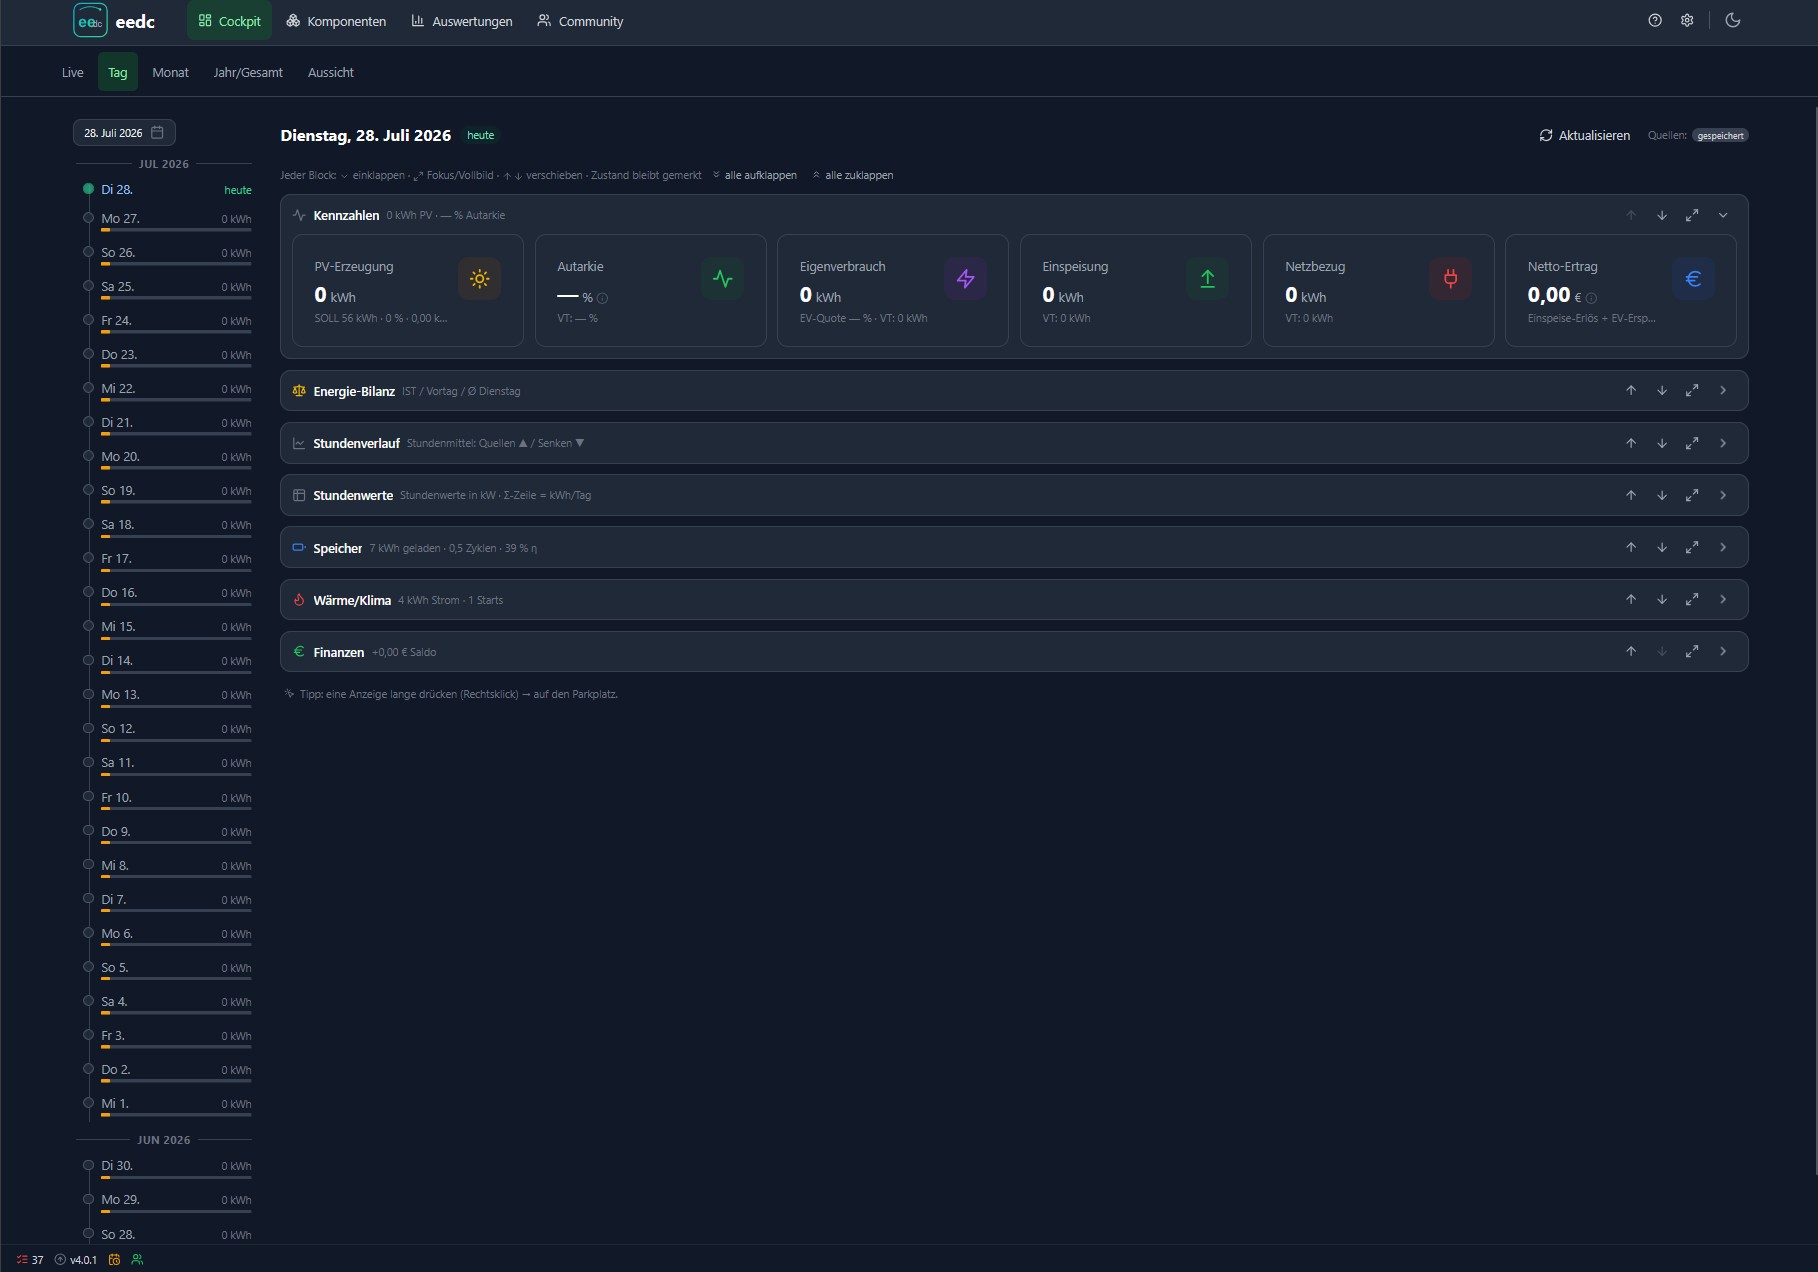
Task: Expand the Speicher block chevron
Action: click(1723, 547)
